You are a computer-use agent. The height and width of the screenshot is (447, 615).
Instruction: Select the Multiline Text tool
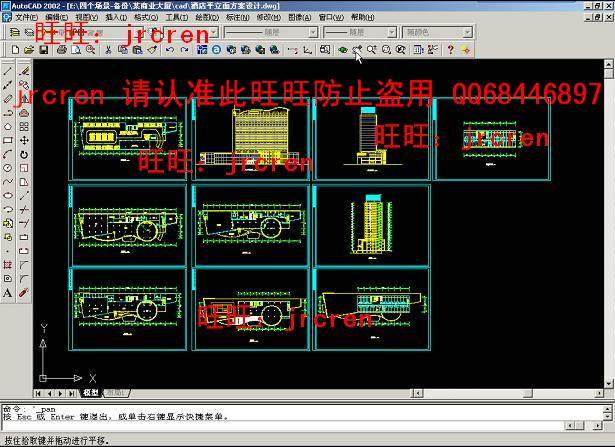7,293
